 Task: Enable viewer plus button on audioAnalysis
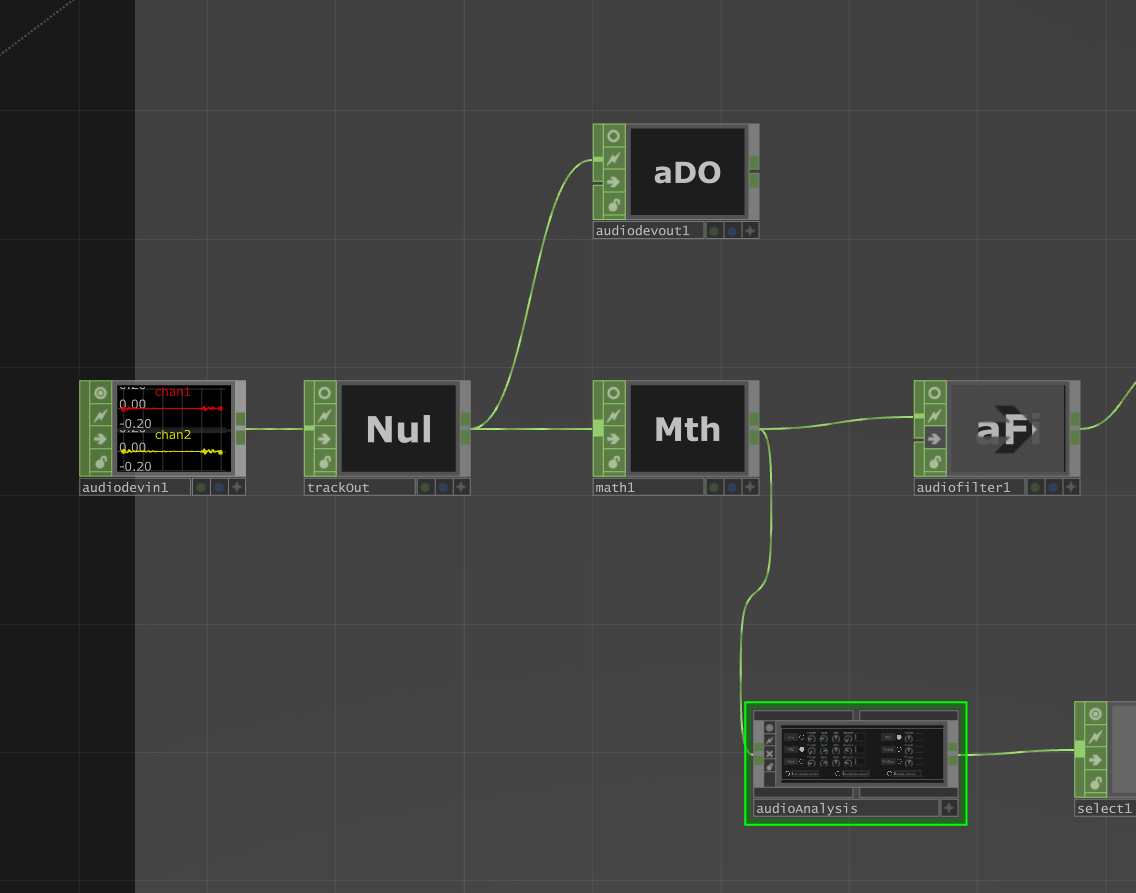949,808
